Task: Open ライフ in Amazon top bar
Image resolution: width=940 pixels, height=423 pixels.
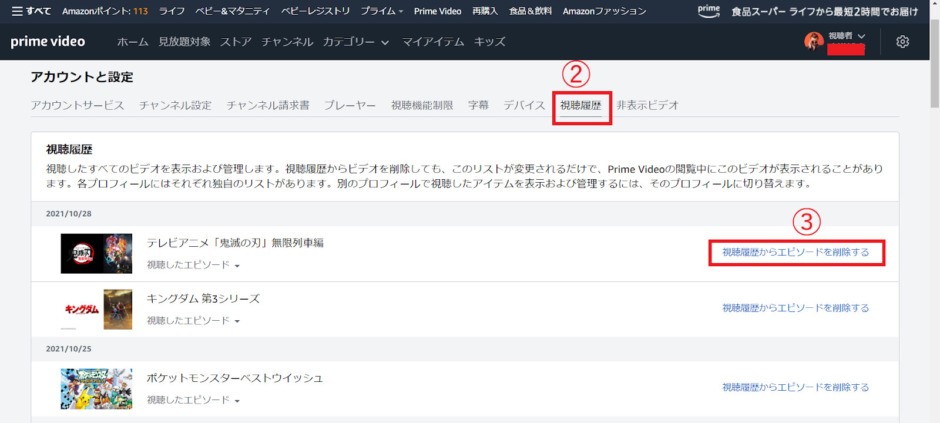Action: point(172,11)
